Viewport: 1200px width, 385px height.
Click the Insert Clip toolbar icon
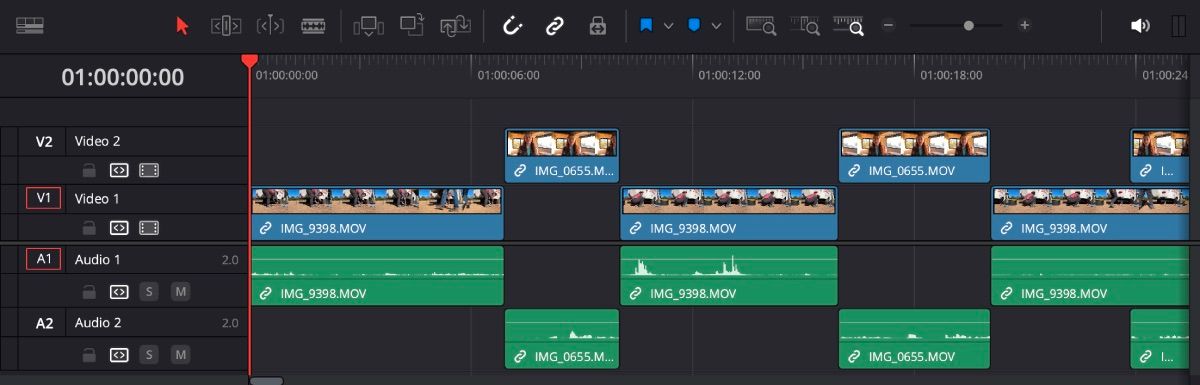[x=369, y=26]
